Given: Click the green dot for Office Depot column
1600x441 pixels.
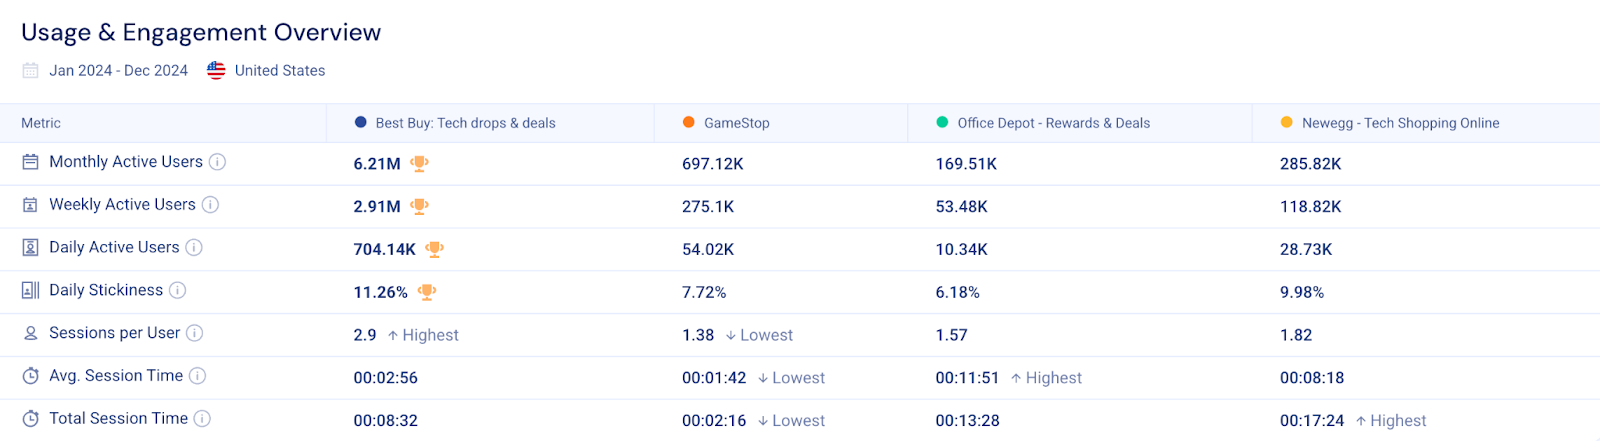Looking at the screenshot, I should click(942, 122).
